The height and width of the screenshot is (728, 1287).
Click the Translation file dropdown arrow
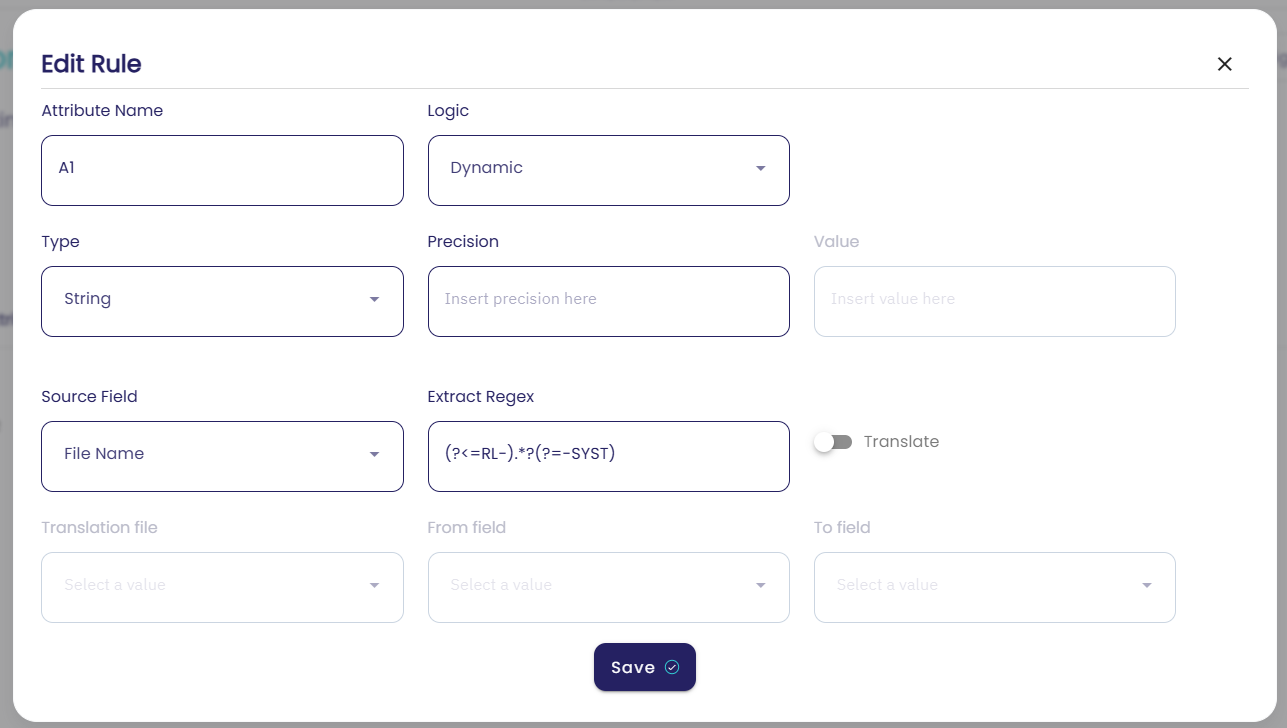tap(374, 586)
